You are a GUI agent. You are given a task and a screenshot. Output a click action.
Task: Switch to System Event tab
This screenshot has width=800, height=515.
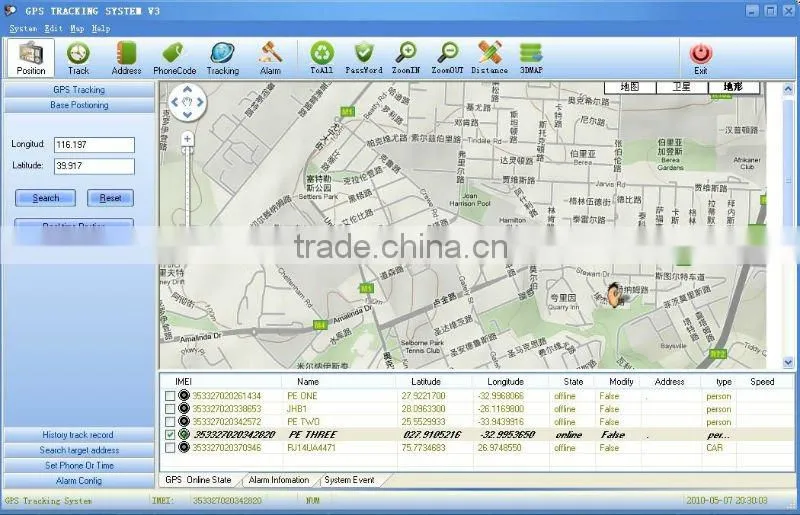(x=349, y=480)
